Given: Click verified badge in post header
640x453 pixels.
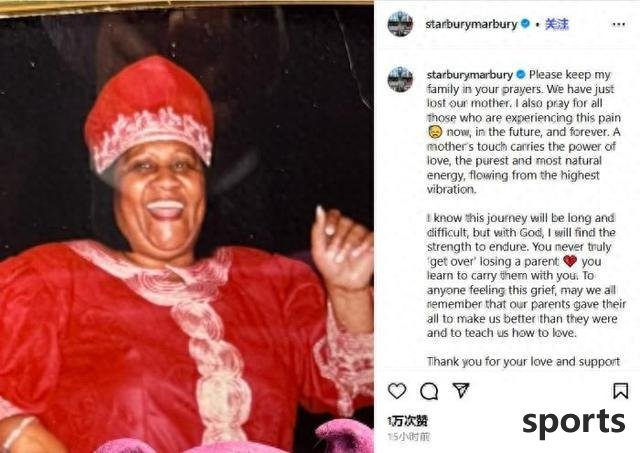Looking at the screenshot, I should (525, 24).
